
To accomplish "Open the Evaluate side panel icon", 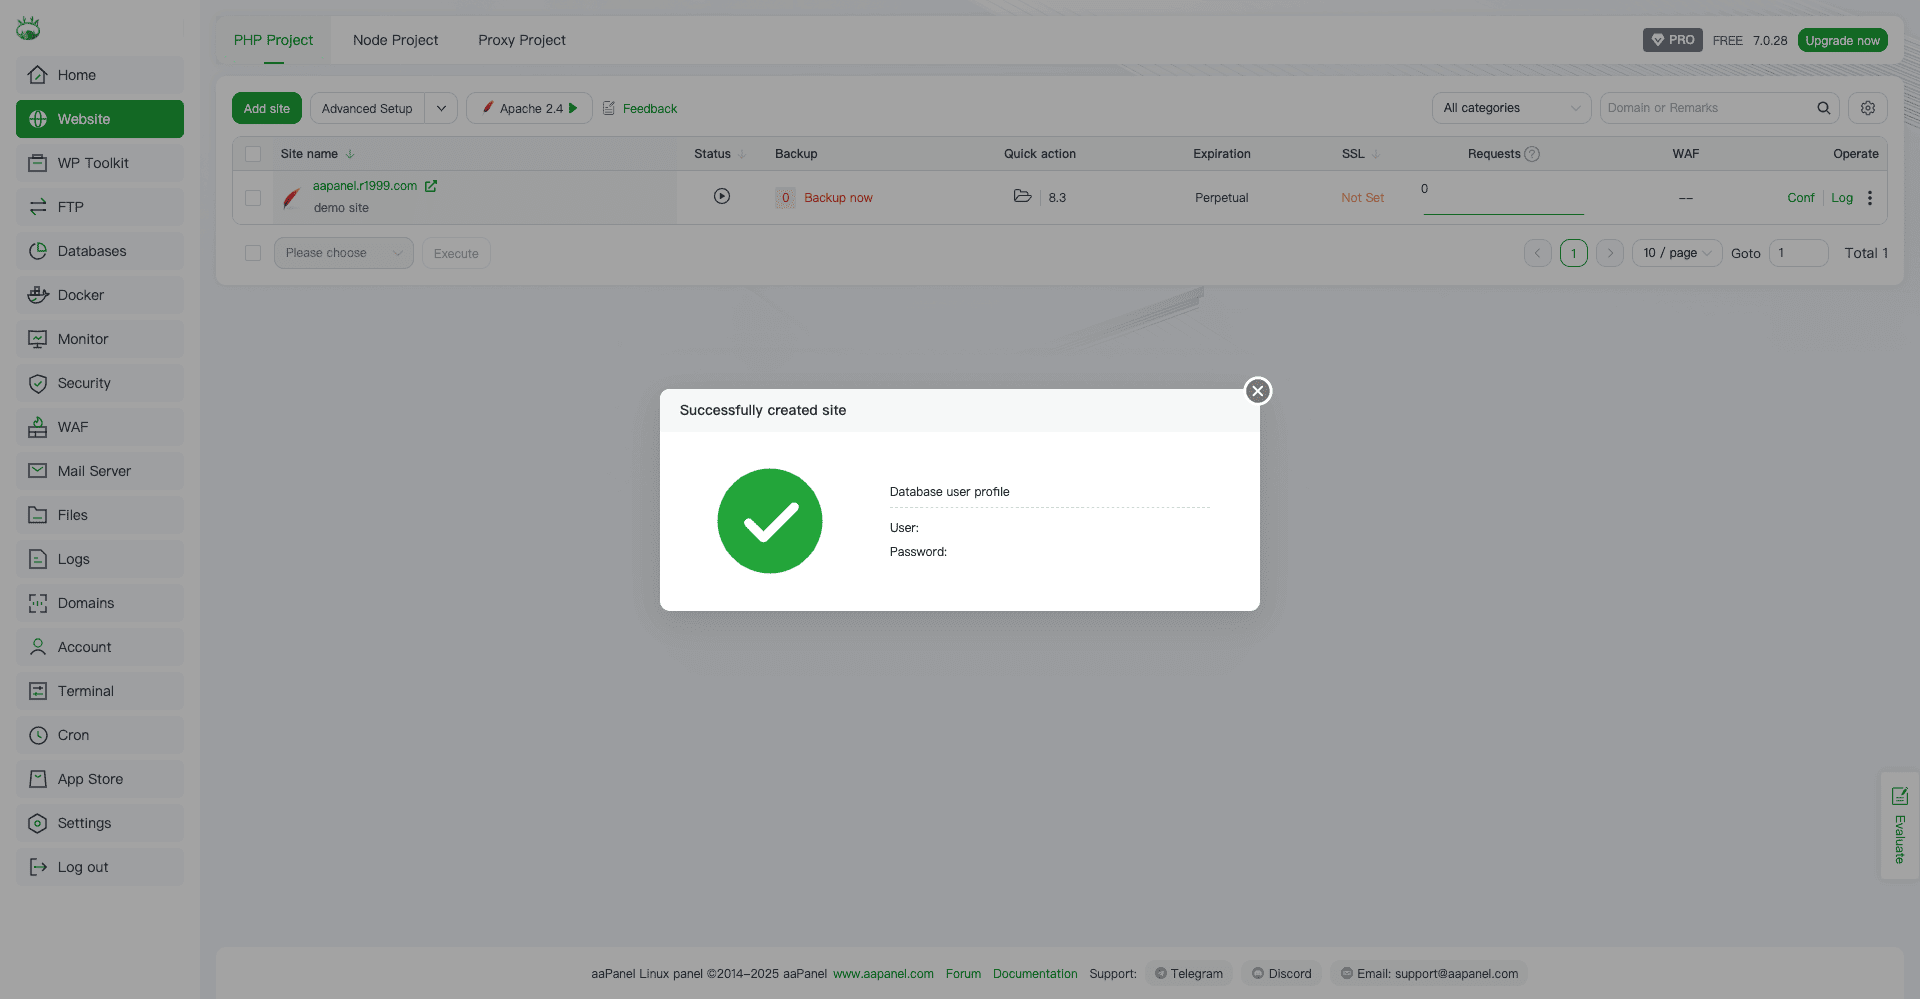I will [1899, 797].
